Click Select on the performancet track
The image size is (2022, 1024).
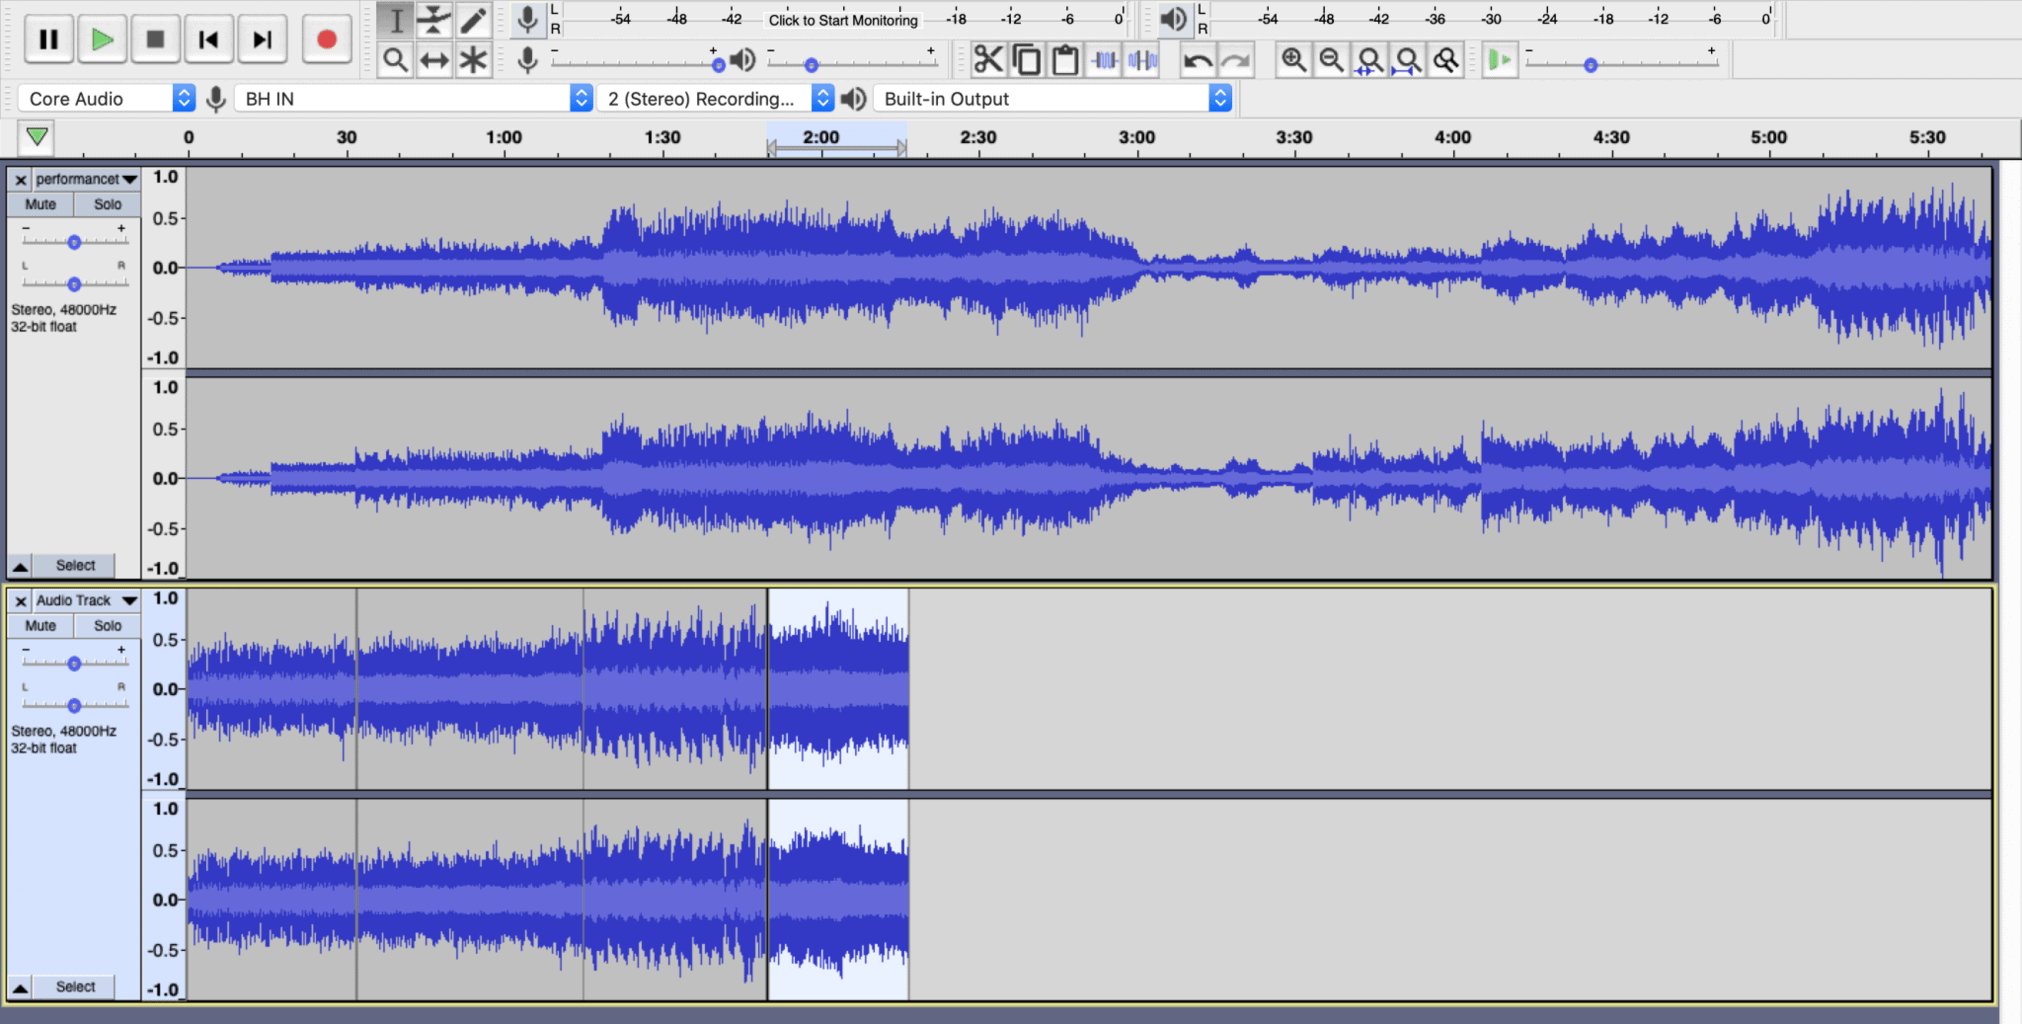tap(74, 564)
